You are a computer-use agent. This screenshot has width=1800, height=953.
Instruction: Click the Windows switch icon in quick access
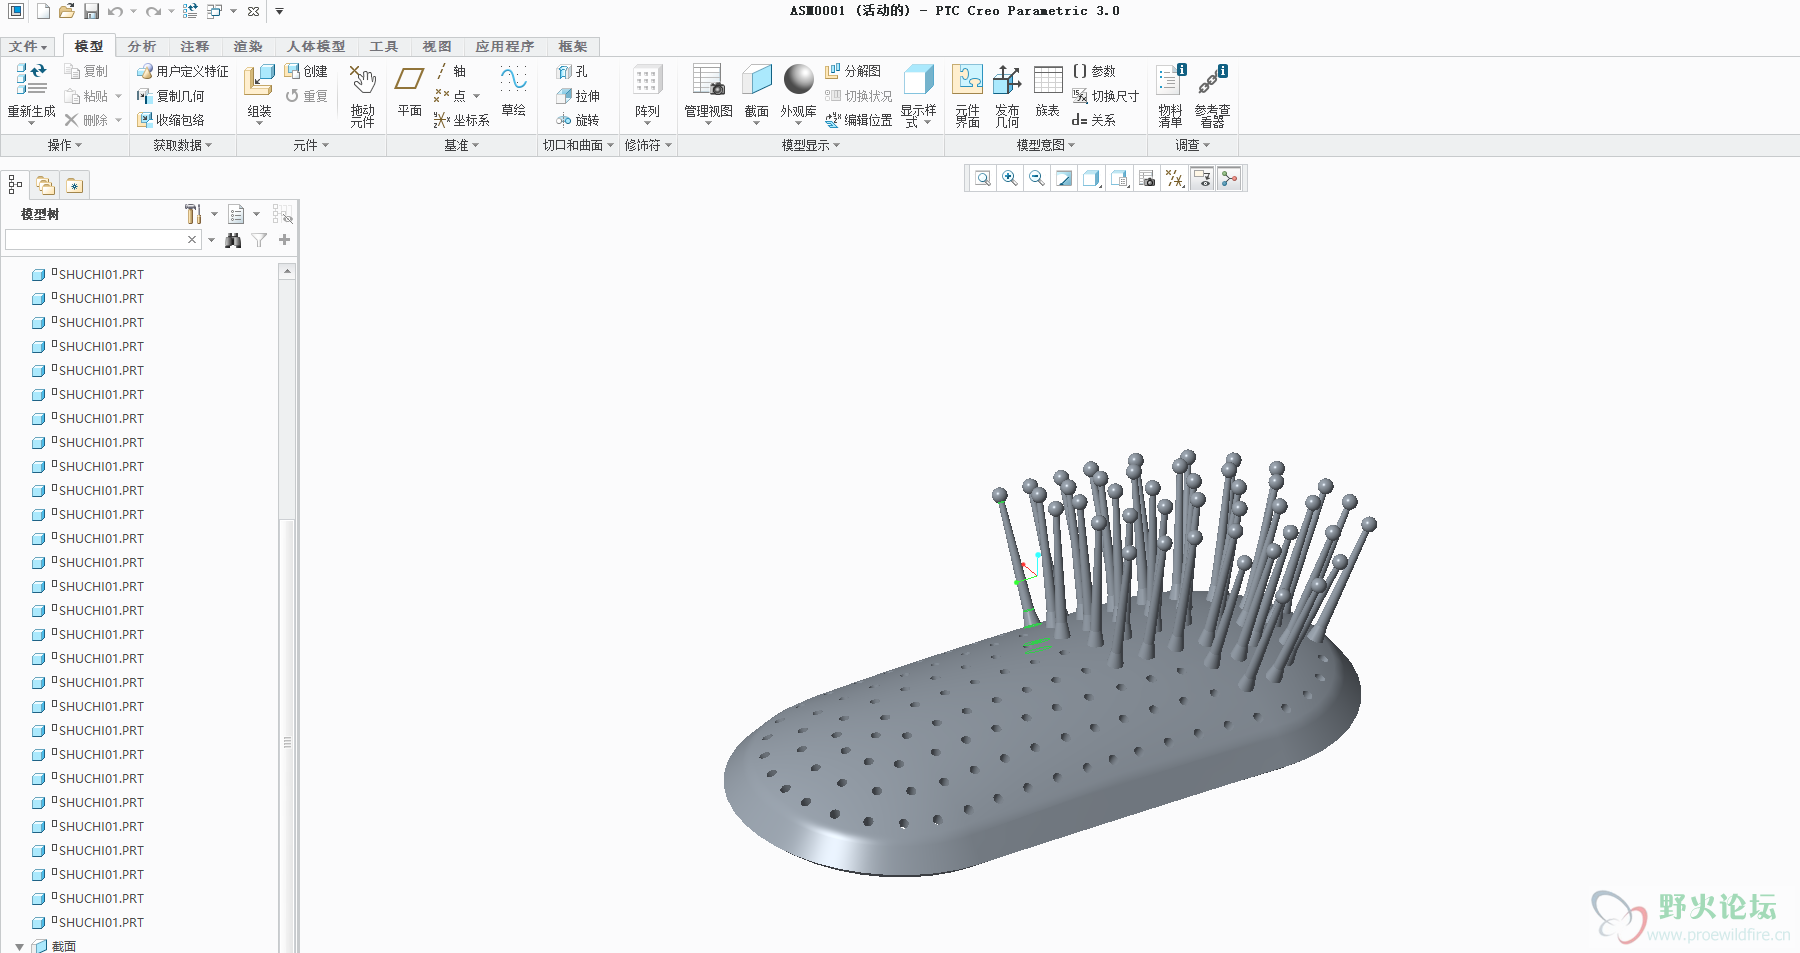point(214,11)
